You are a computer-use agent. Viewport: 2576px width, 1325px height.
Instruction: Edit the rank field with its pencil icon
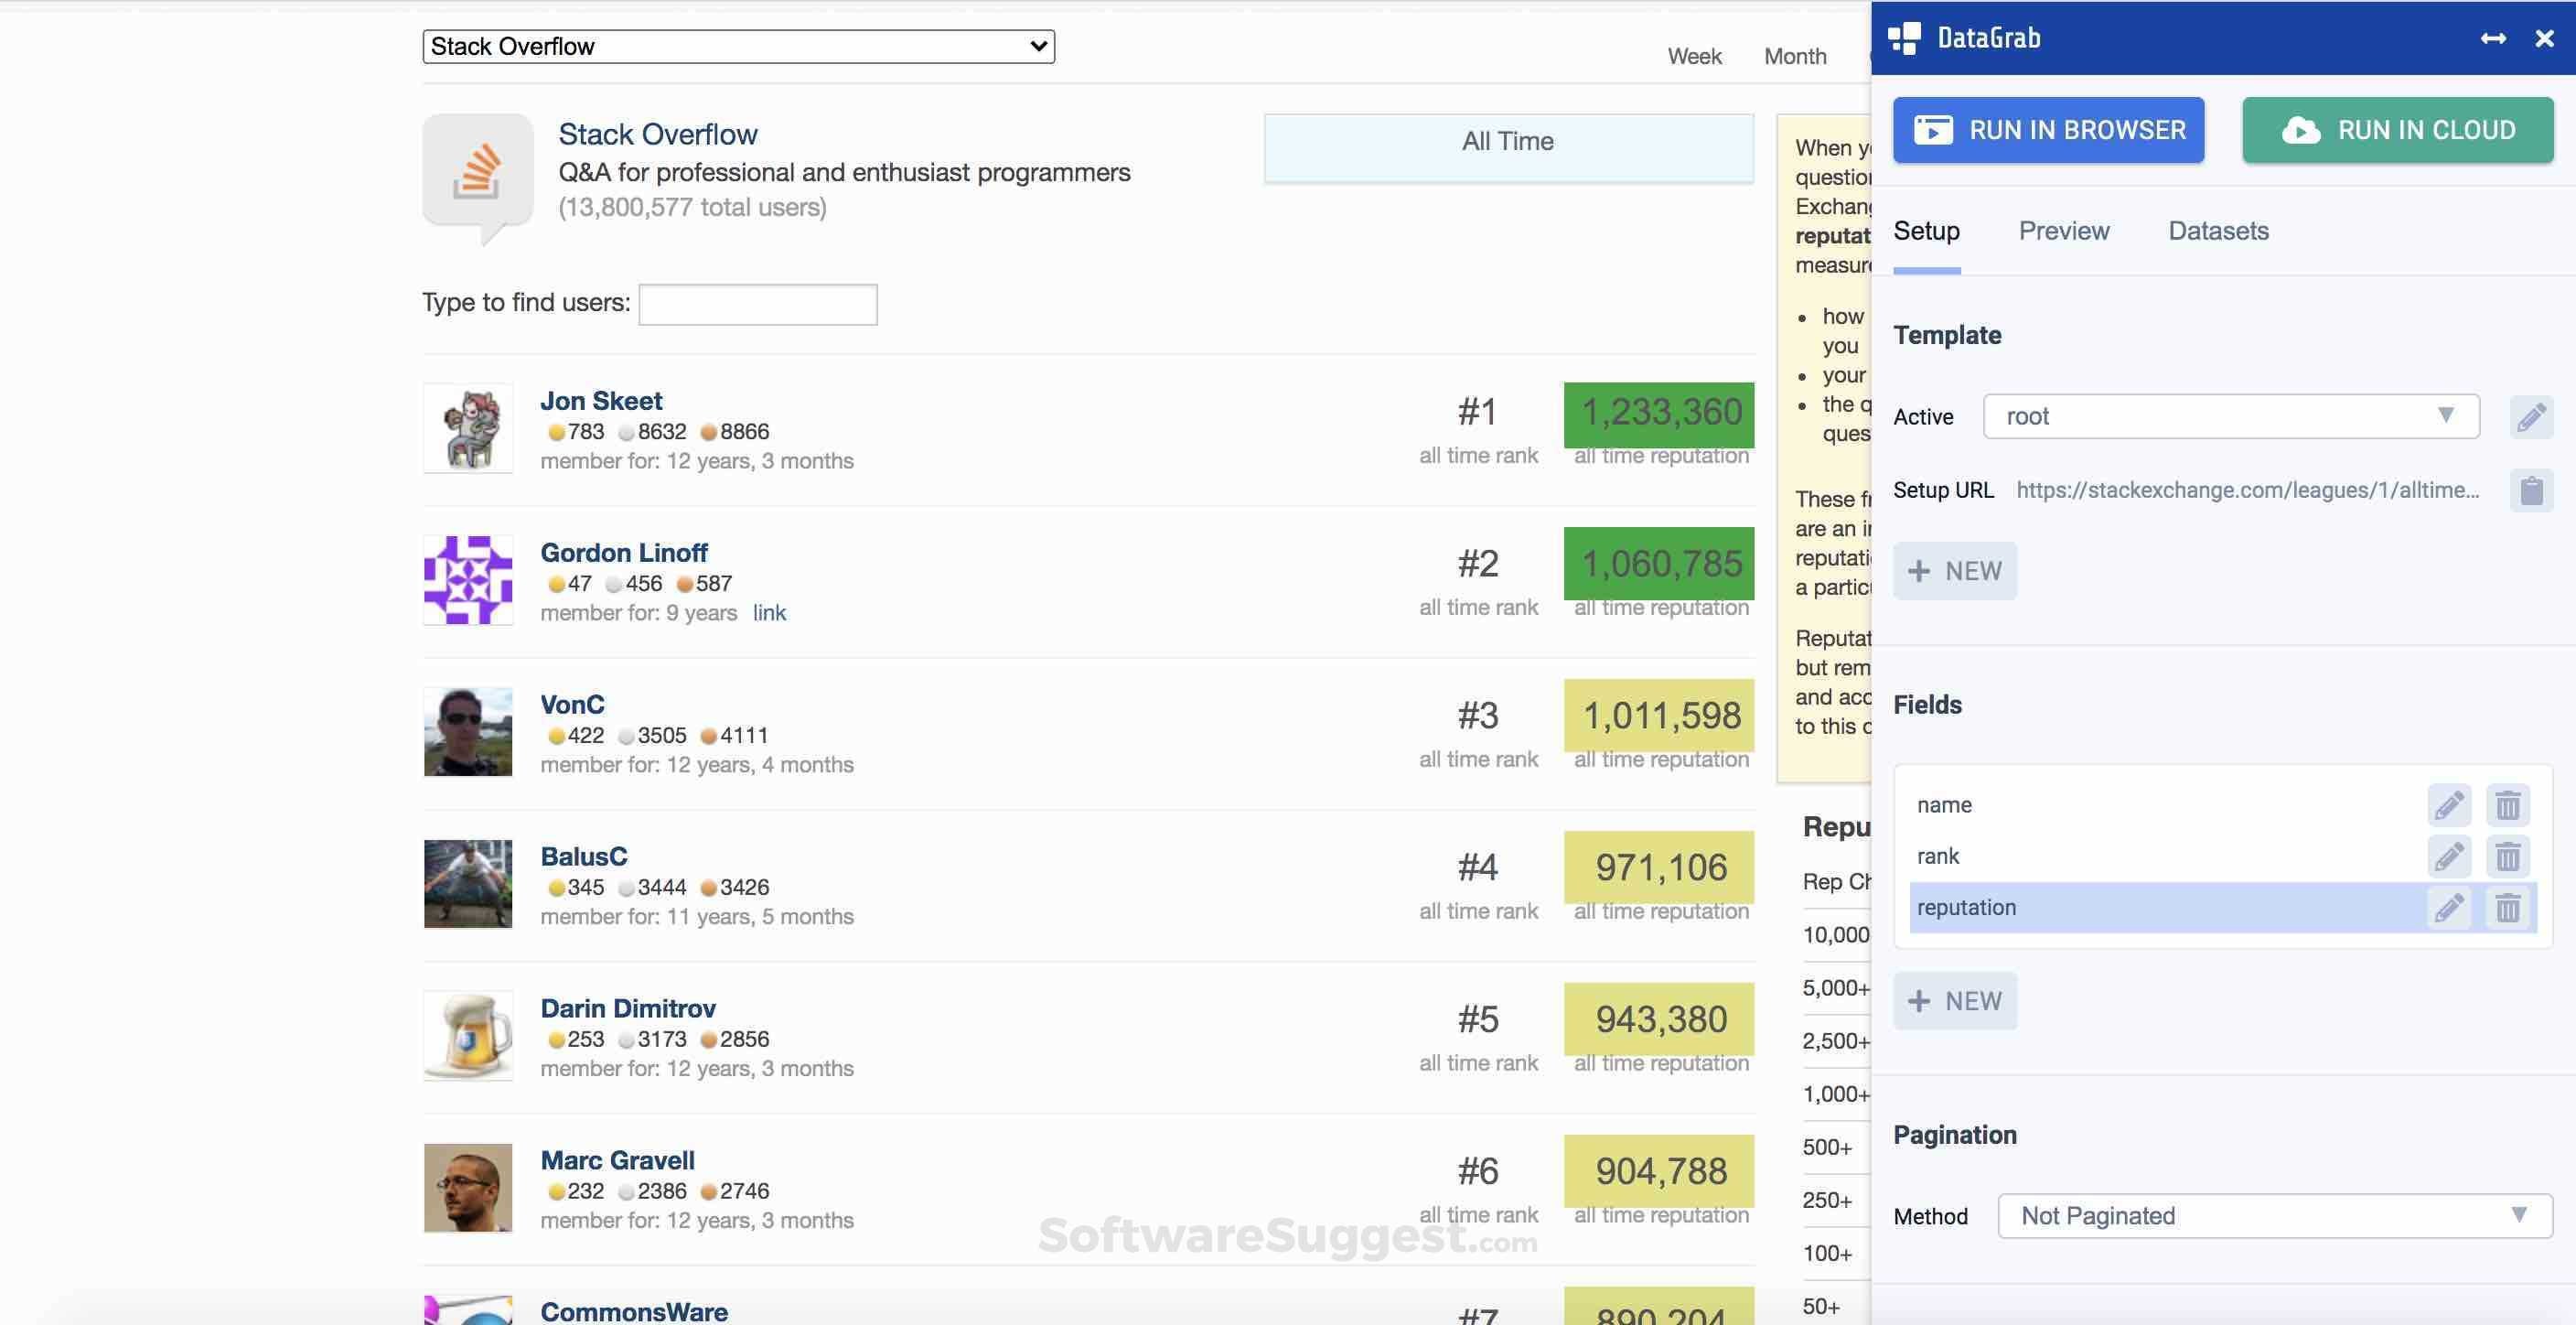[x=2447, y=856]
